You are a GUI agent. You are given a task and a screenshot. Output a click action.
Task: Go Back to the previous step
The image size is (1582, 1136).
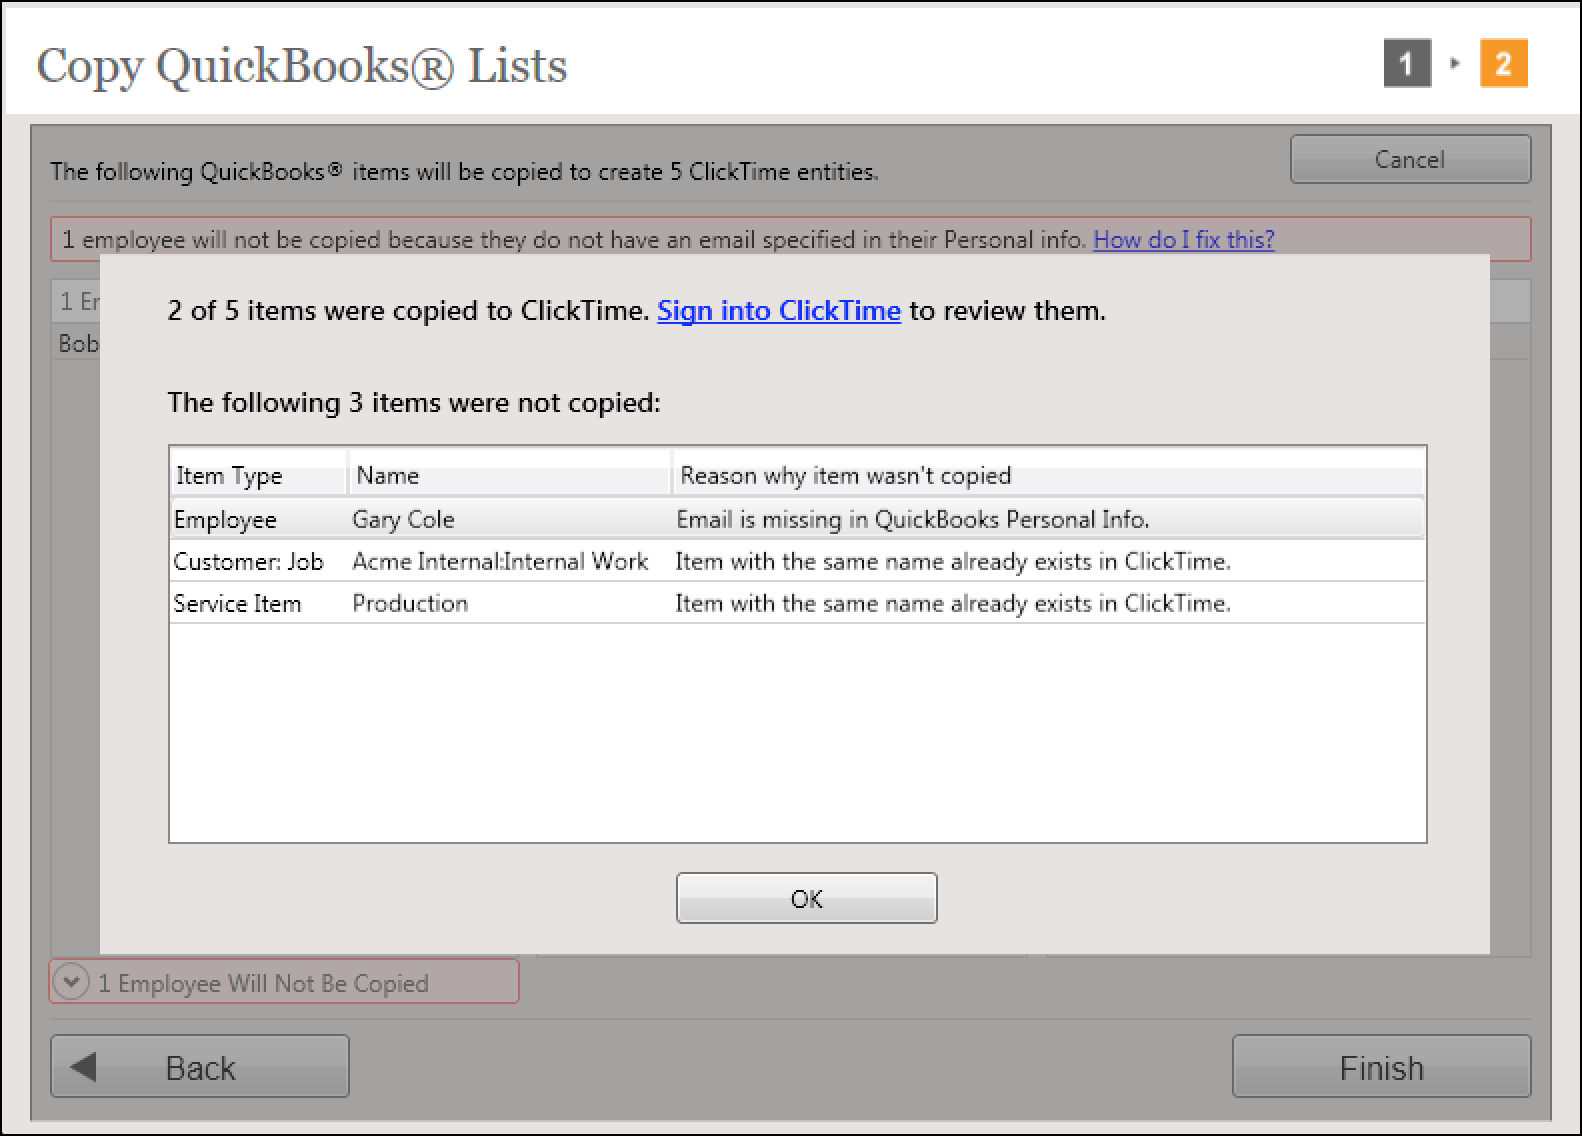200,1067
